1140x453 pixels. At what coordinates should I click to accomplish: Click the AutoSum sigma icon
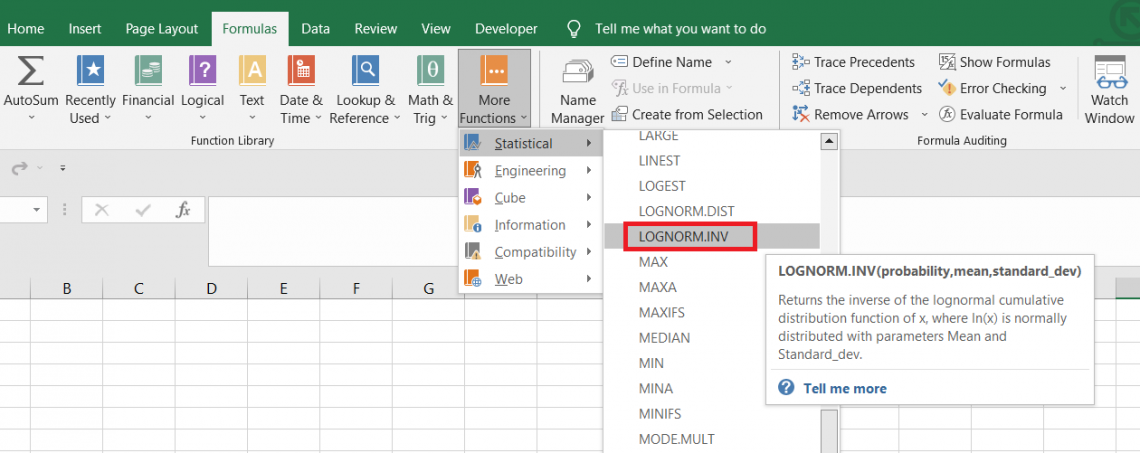[x=31, y=72]
